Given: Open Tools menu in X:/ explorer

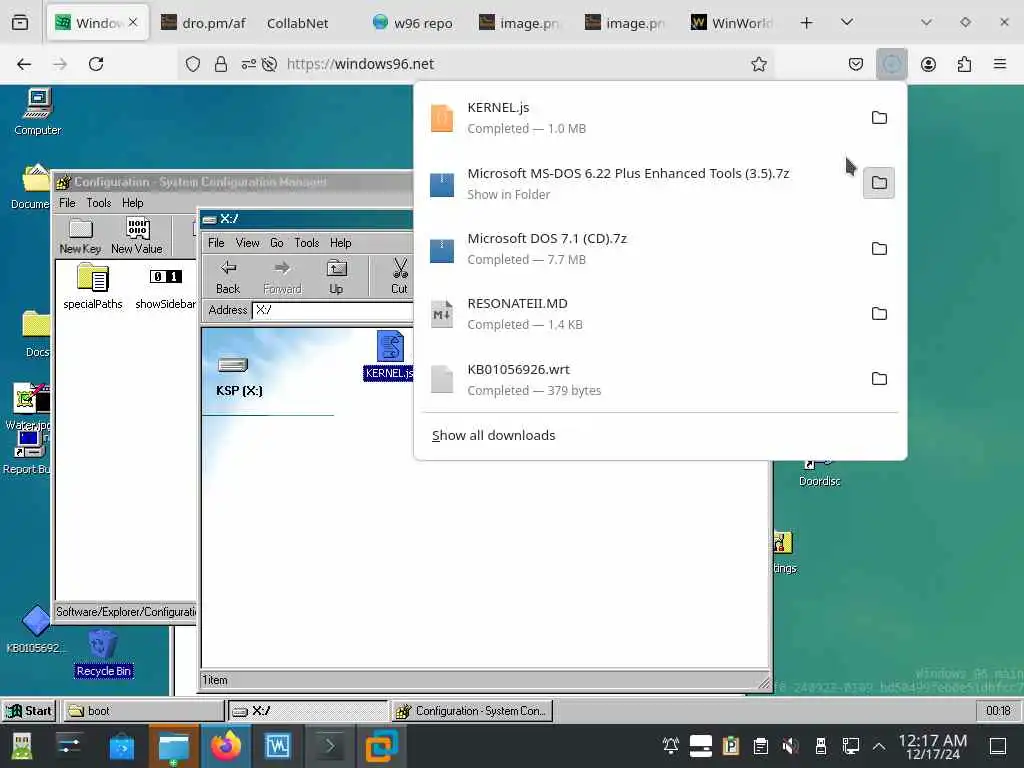Looking at the screenshot, I should pyautogui.click(x=306, y=243).
